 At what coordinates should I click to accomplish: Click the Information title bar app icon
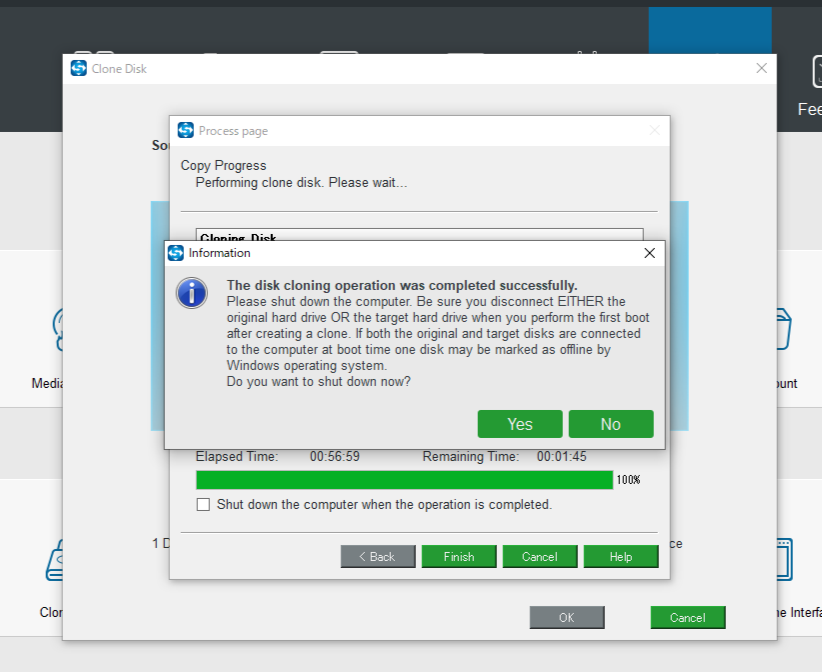coord(176,253)
